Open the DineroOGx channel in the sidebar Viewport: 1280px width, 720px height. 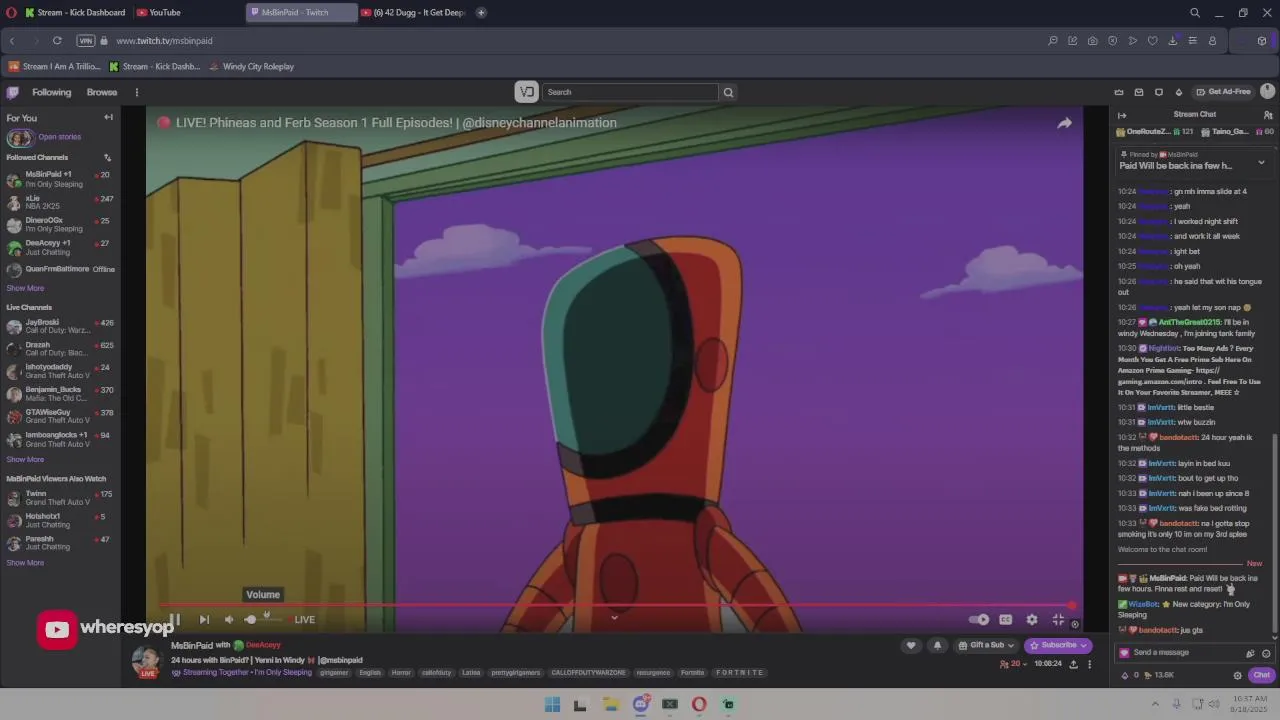(x=60, y=224)
